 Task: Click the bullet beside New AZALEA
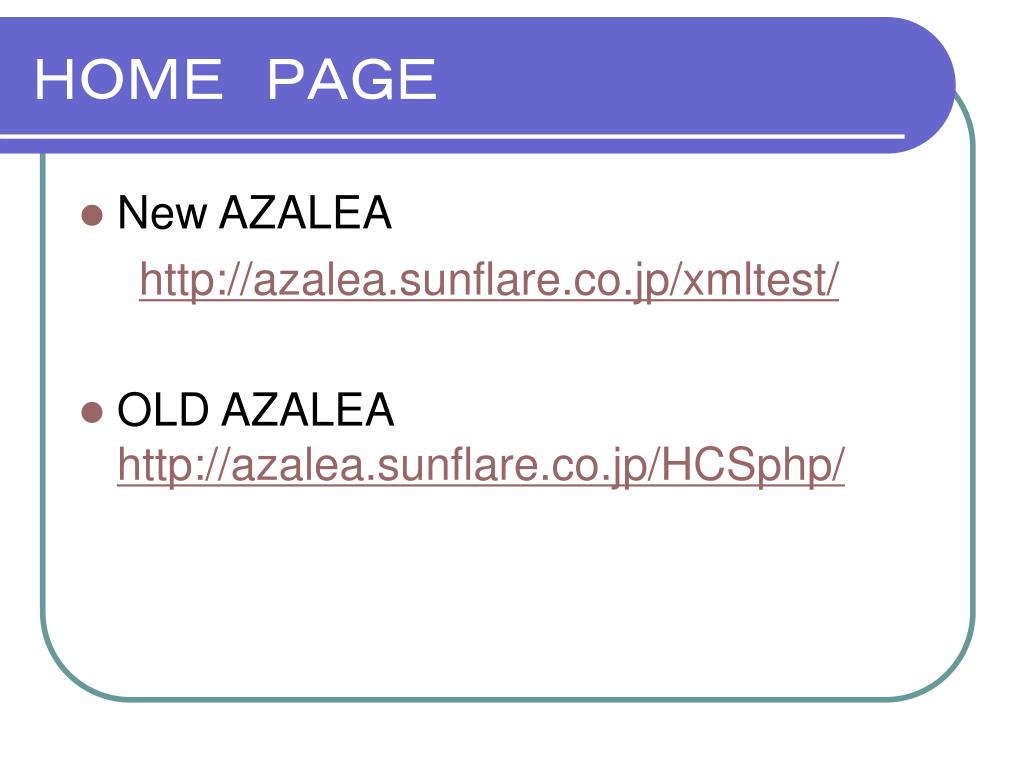pos(92,215)
